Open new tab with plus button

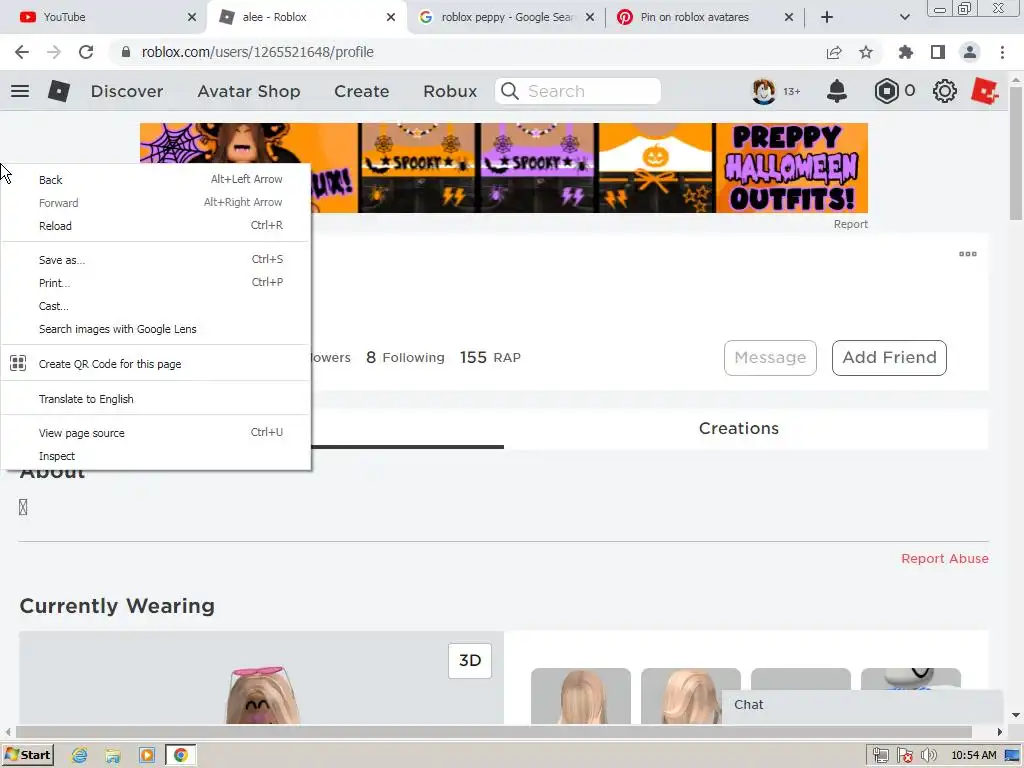[x=827, y=17]
